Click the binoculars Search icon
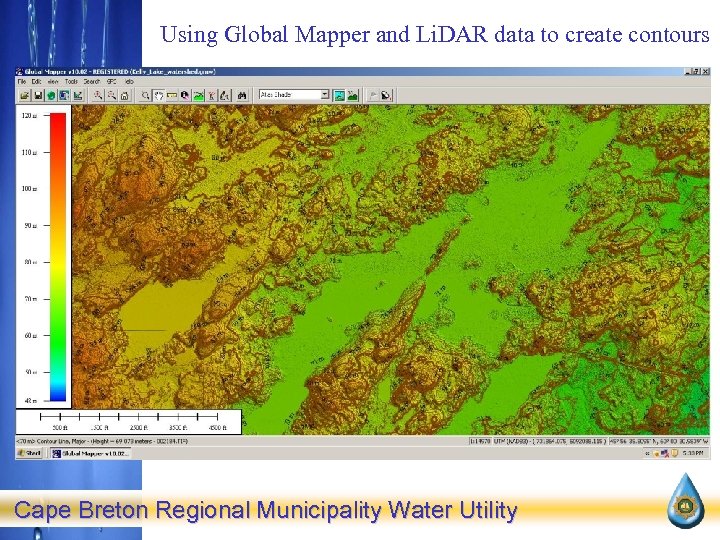 [x=242, y=96]
